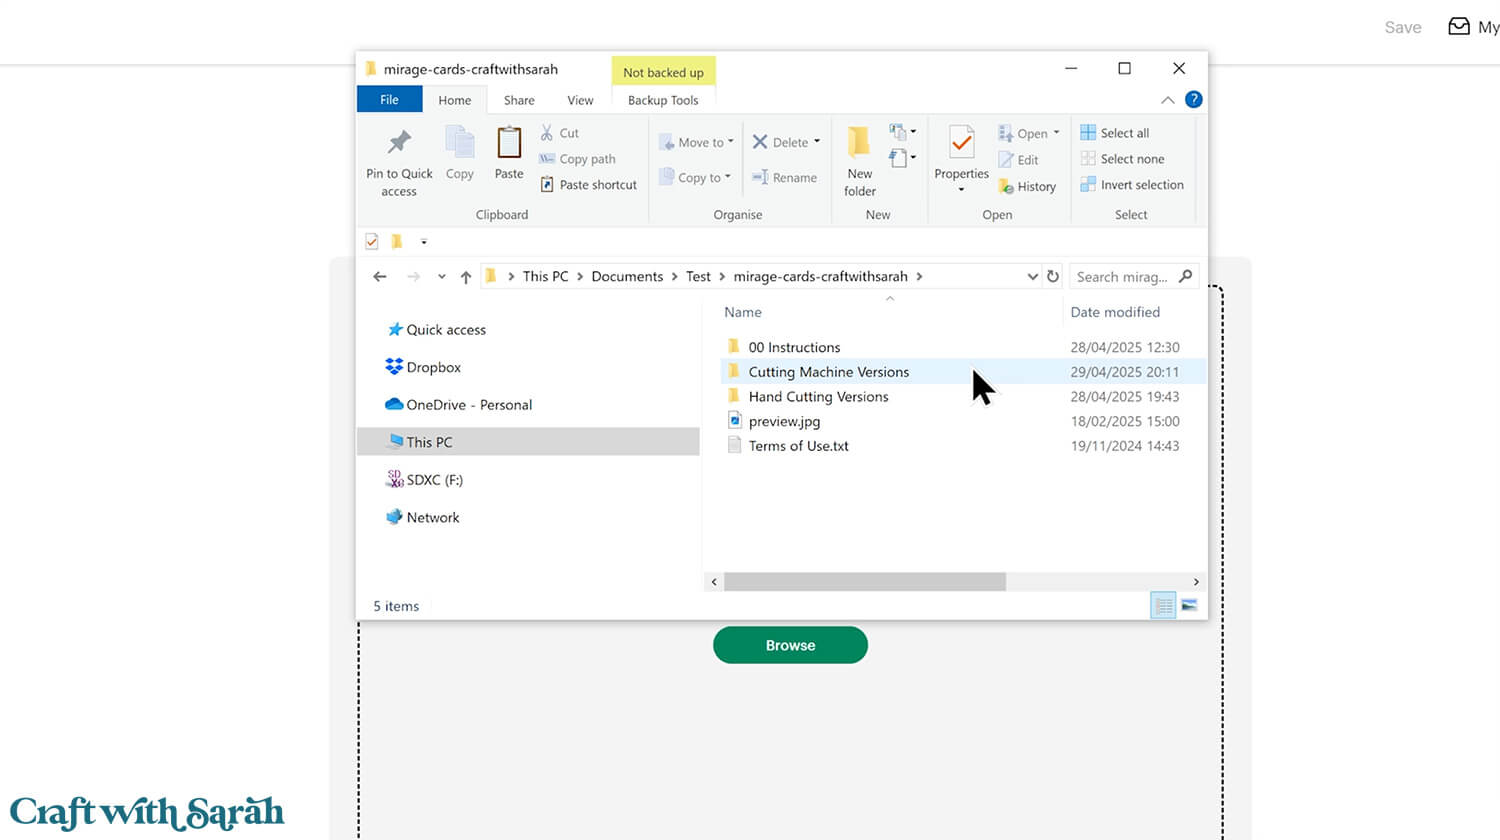Create a New folder from the ribbon

859,143
